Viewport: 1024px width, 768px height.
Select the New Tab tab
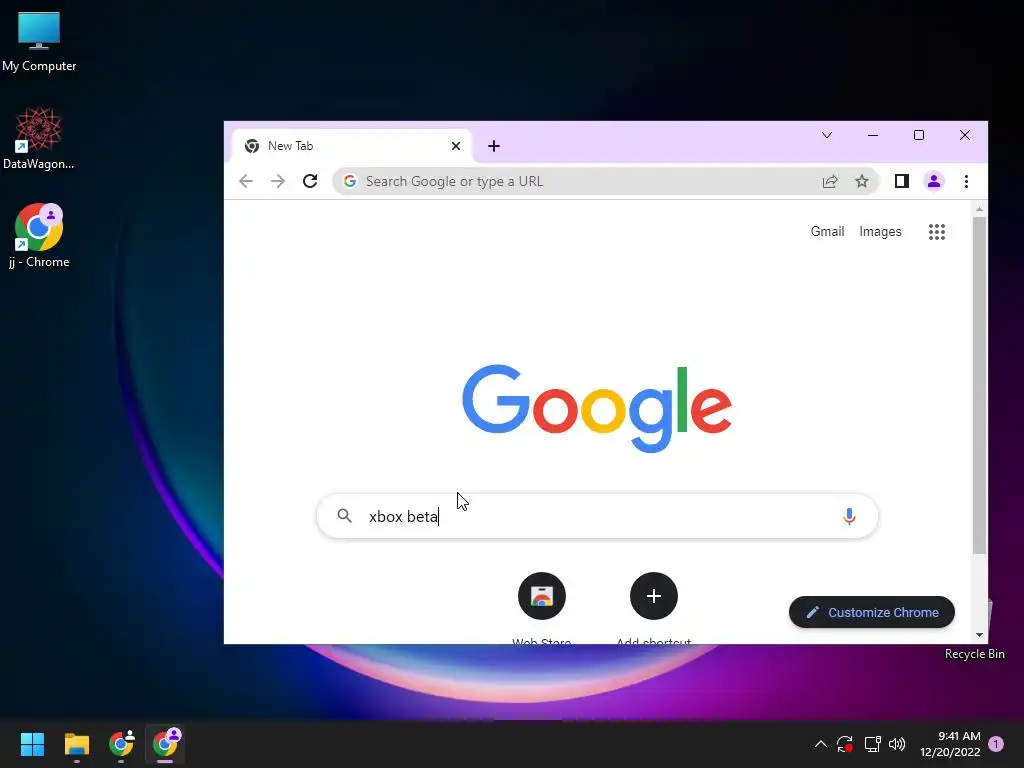pos(353,146)
